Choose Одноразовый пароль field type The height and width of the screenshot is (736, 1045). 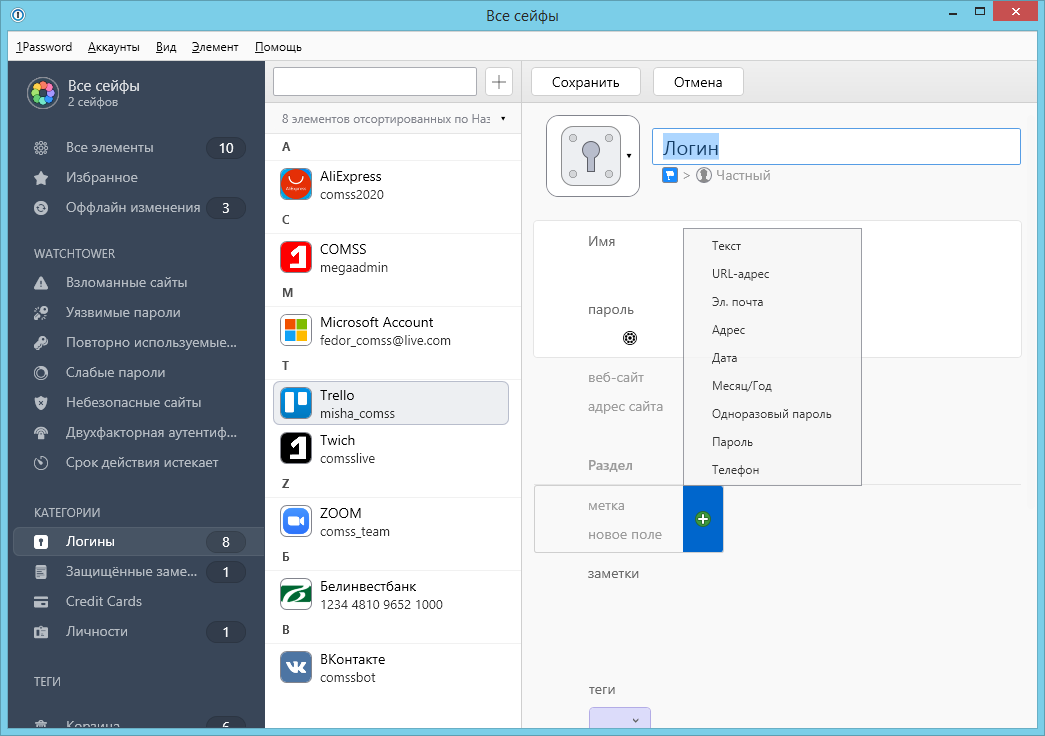[772, 414]
